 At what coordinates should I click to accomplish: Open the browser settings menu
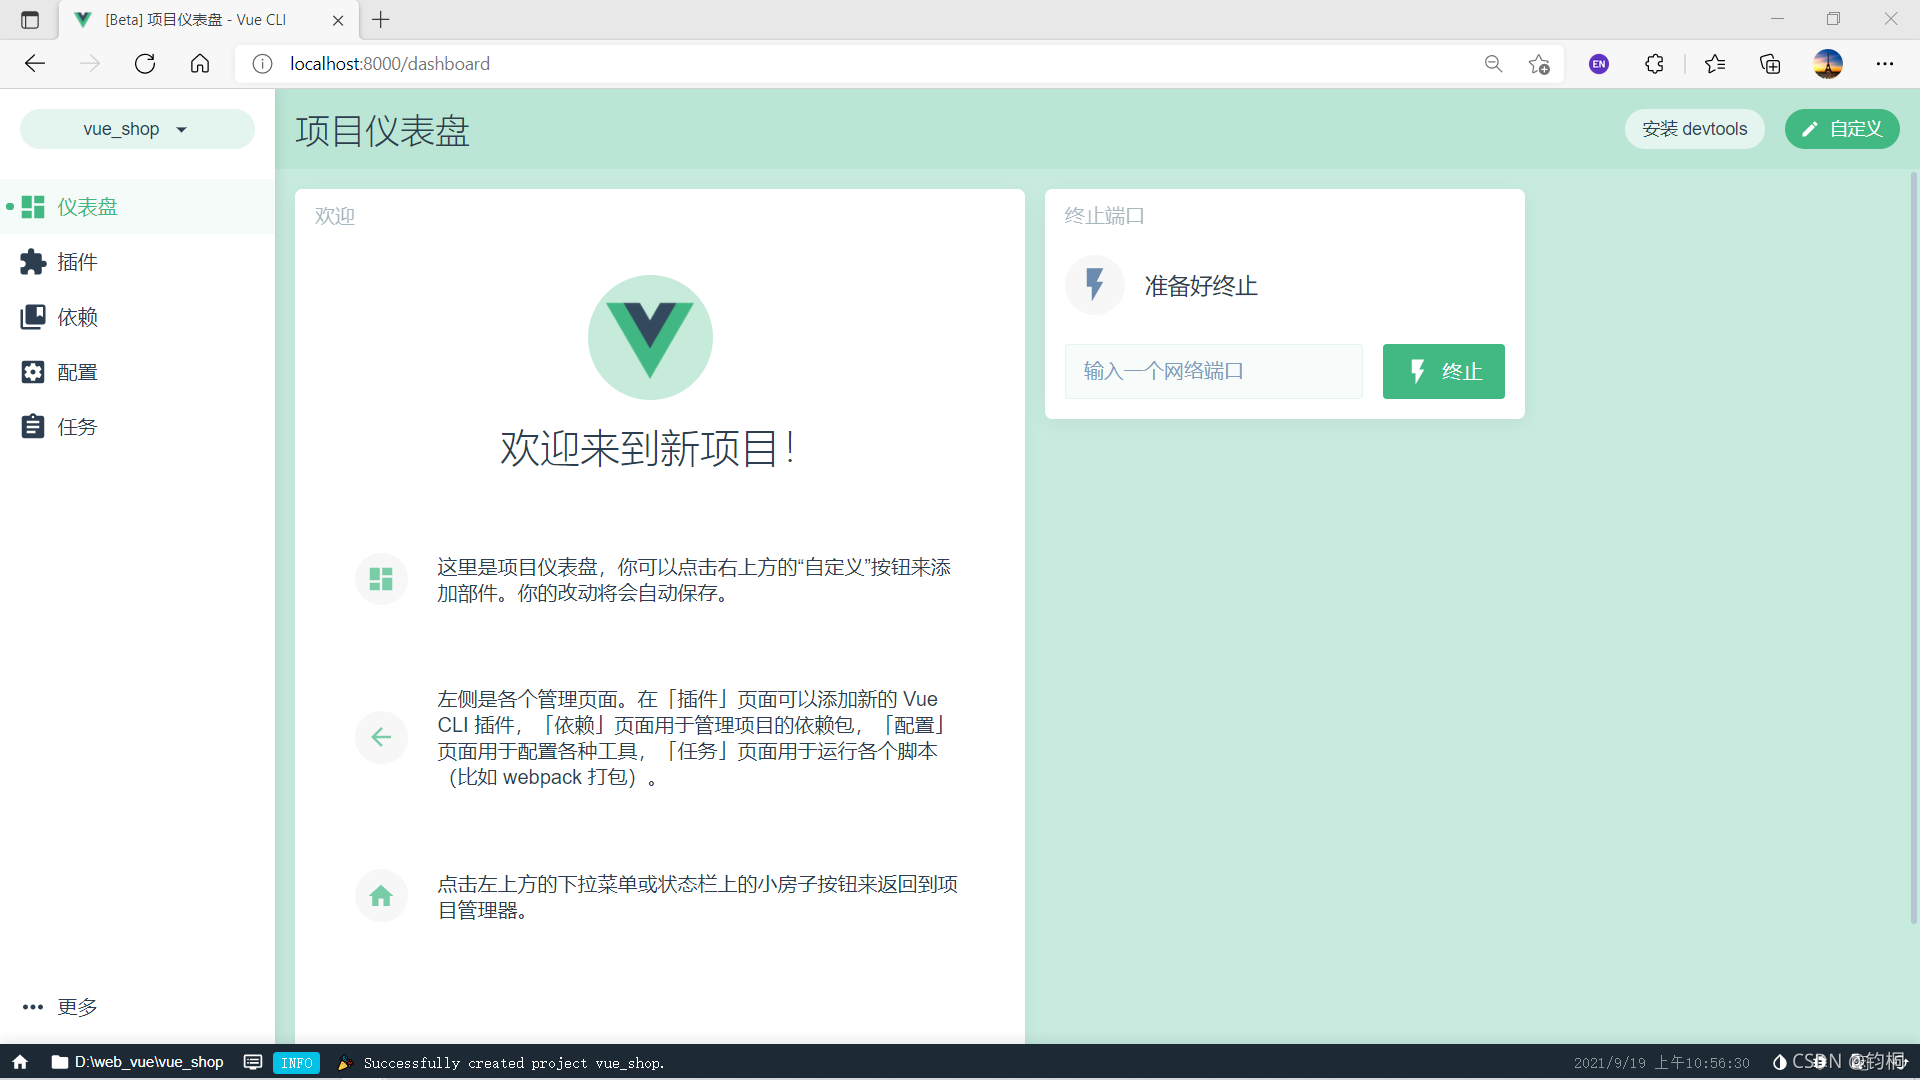1886,63
